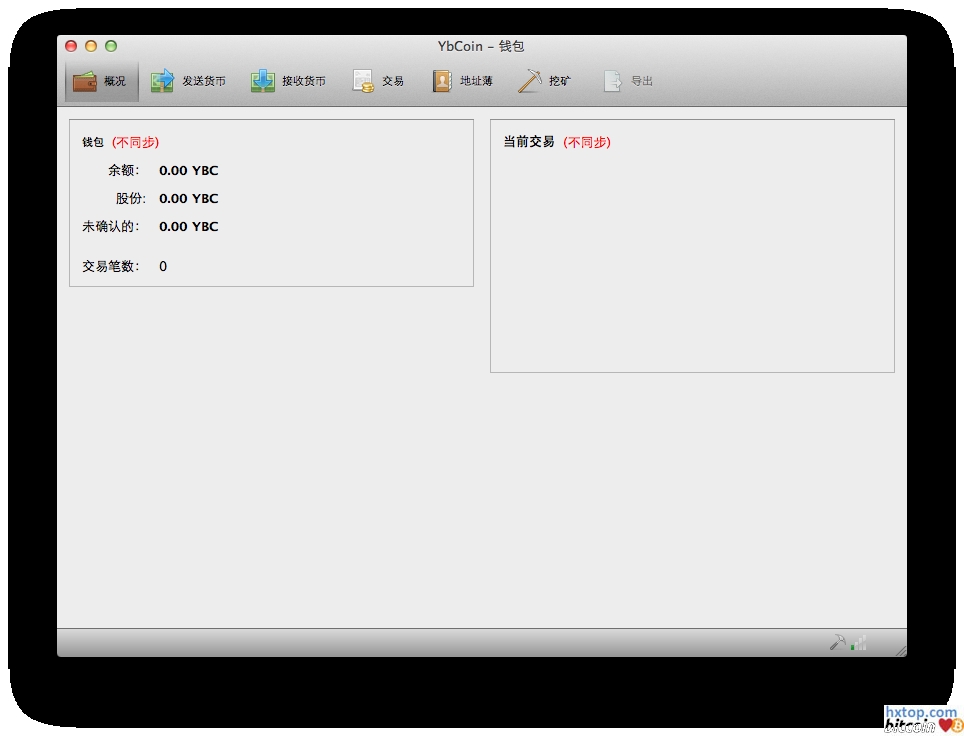The height and width of the screenshot is (736, 964).
Task: Click the 股份 stake amount value
Action: [x=188, y=198]
